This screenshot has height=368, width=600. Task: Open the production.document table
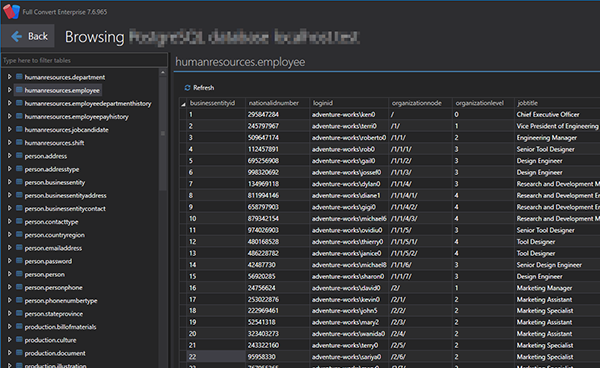[55, 353]
